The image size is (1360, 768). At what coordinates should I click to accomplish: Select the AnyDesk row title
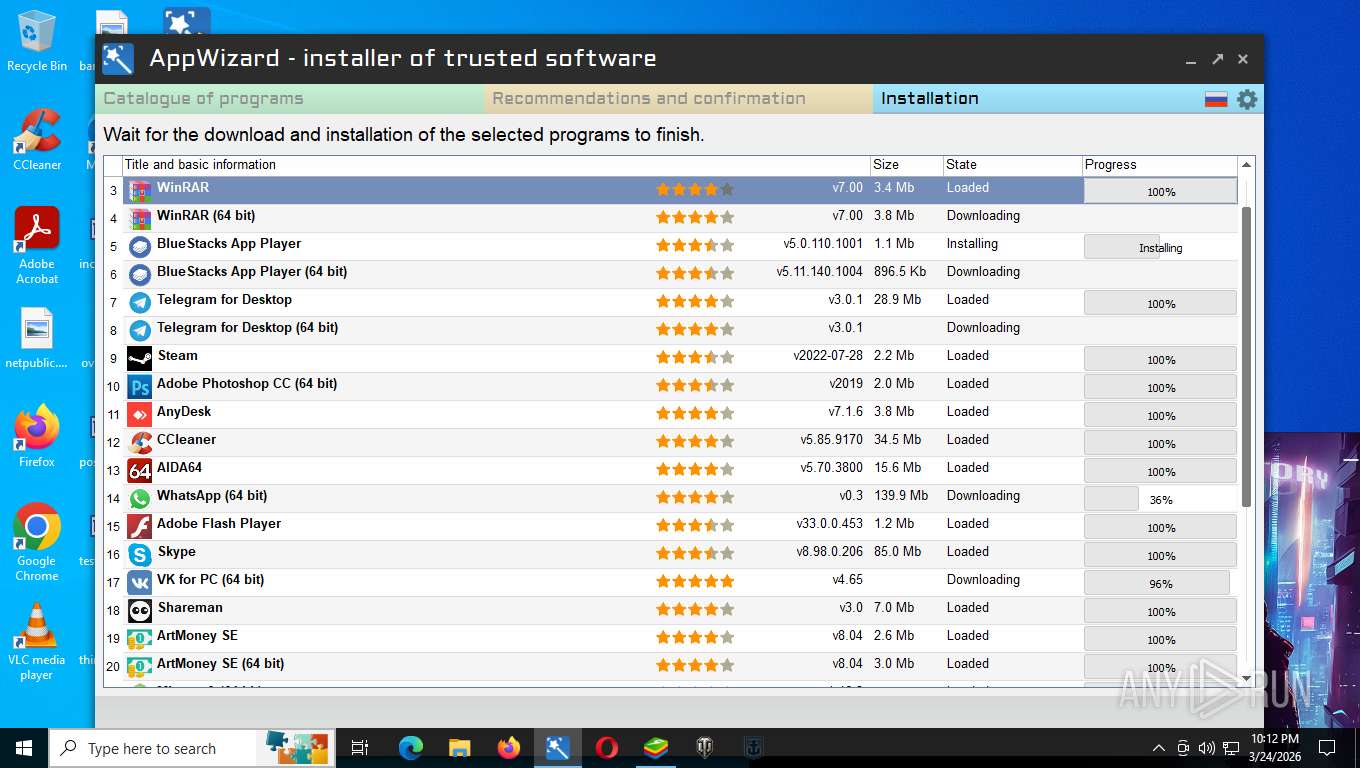[x=184, y=411]
